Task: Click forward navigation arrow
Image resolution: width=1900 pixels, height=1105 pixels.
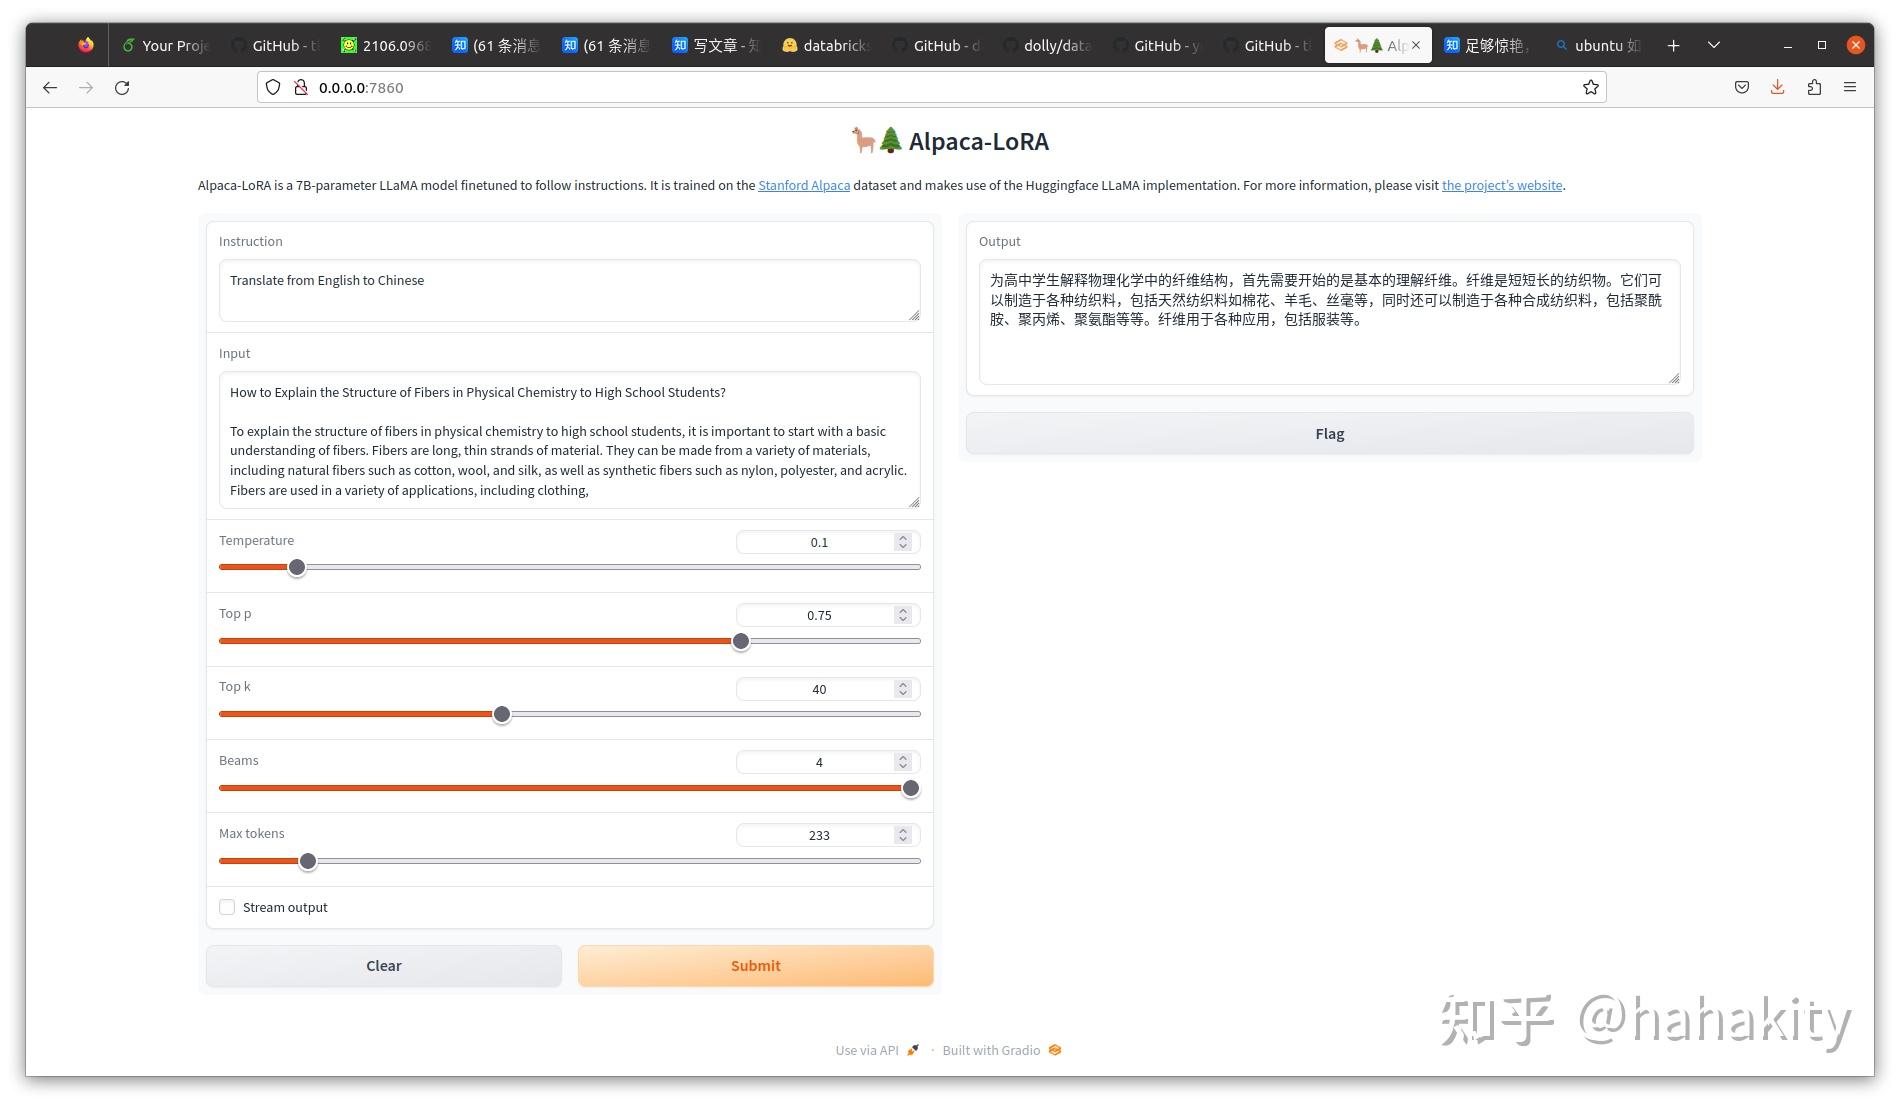Action: 86,88
